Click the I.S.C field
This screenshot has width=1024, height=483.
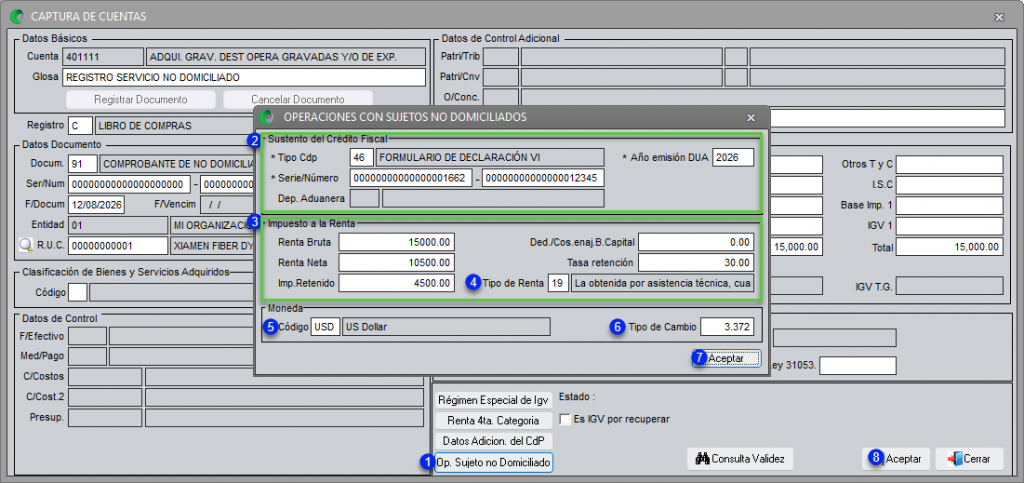tap(950, 185)
